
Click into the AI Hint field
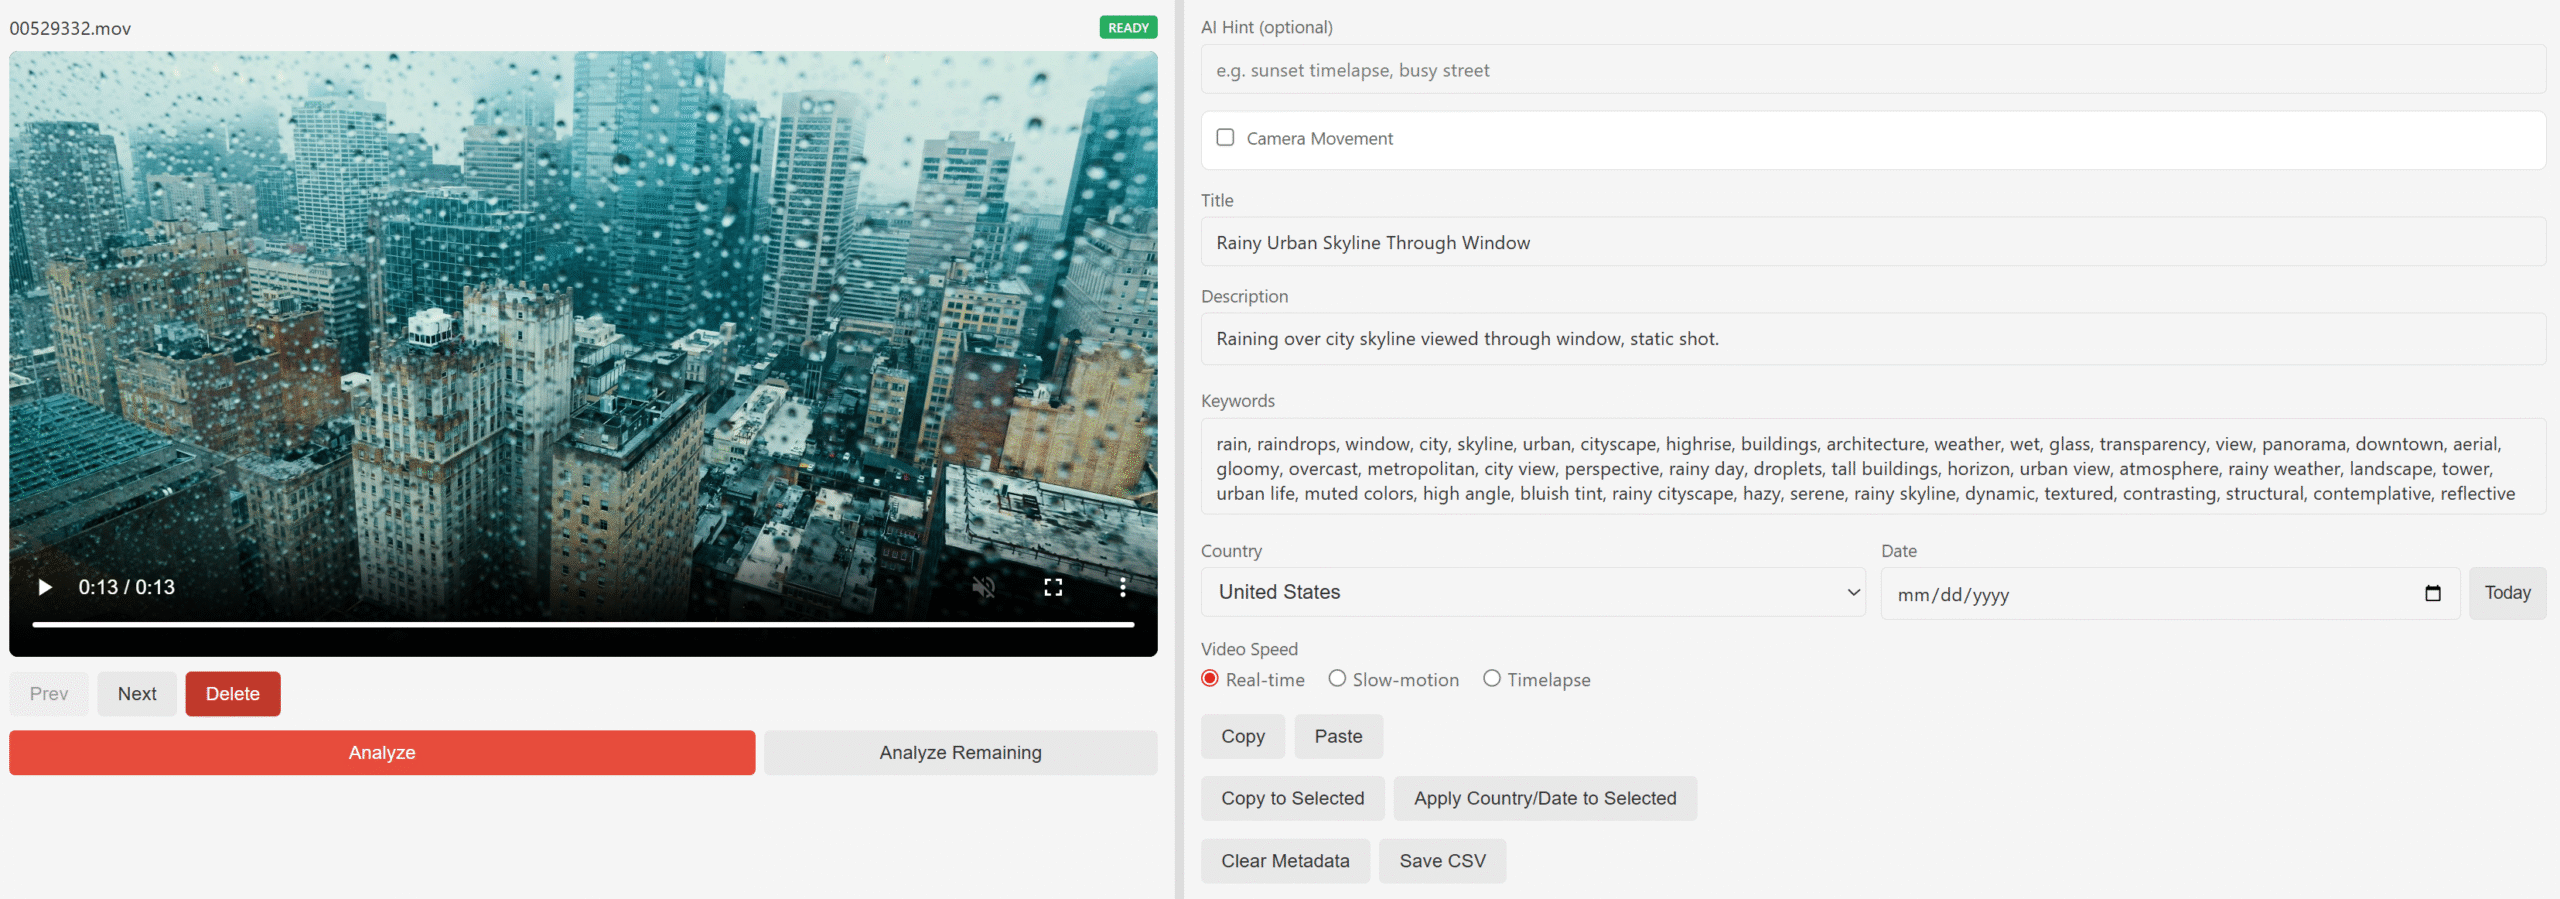coord(1872,70)
